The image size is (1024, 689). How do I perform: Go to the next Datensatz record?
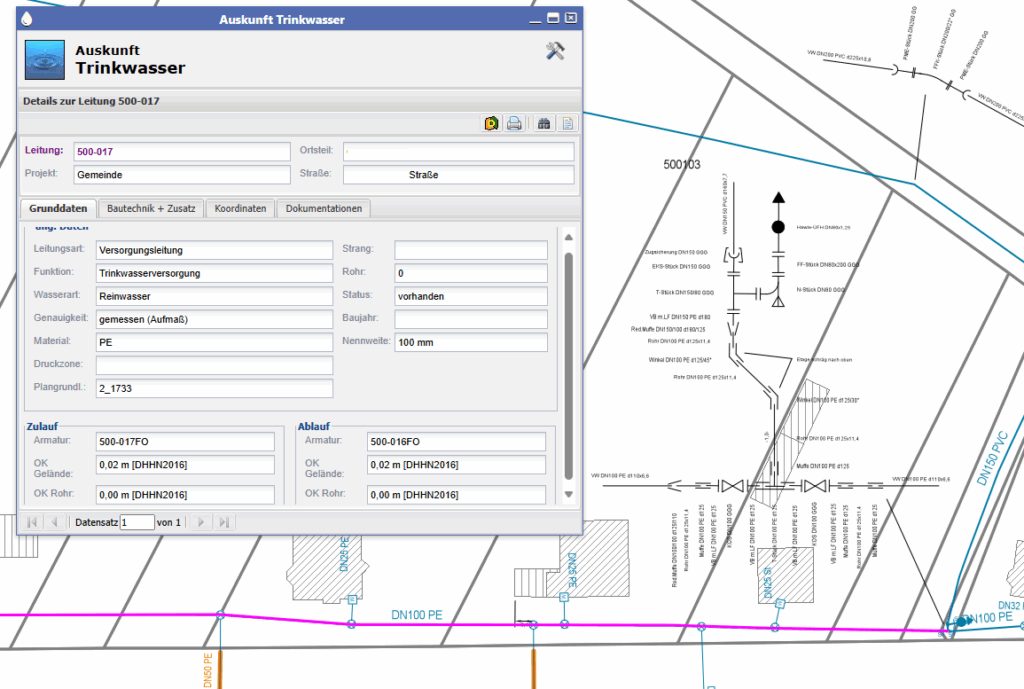click(x=201, y=522)
